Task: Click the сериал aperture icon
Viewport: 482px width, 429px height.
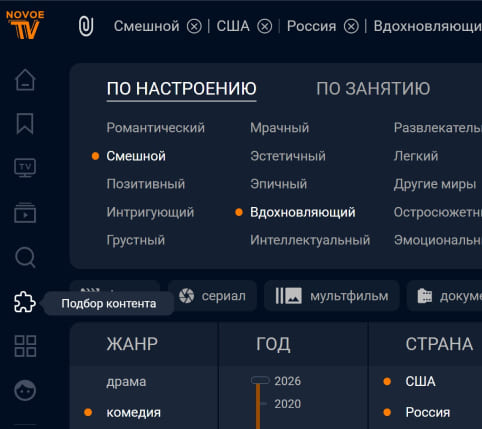Action: tap(186, 296)
